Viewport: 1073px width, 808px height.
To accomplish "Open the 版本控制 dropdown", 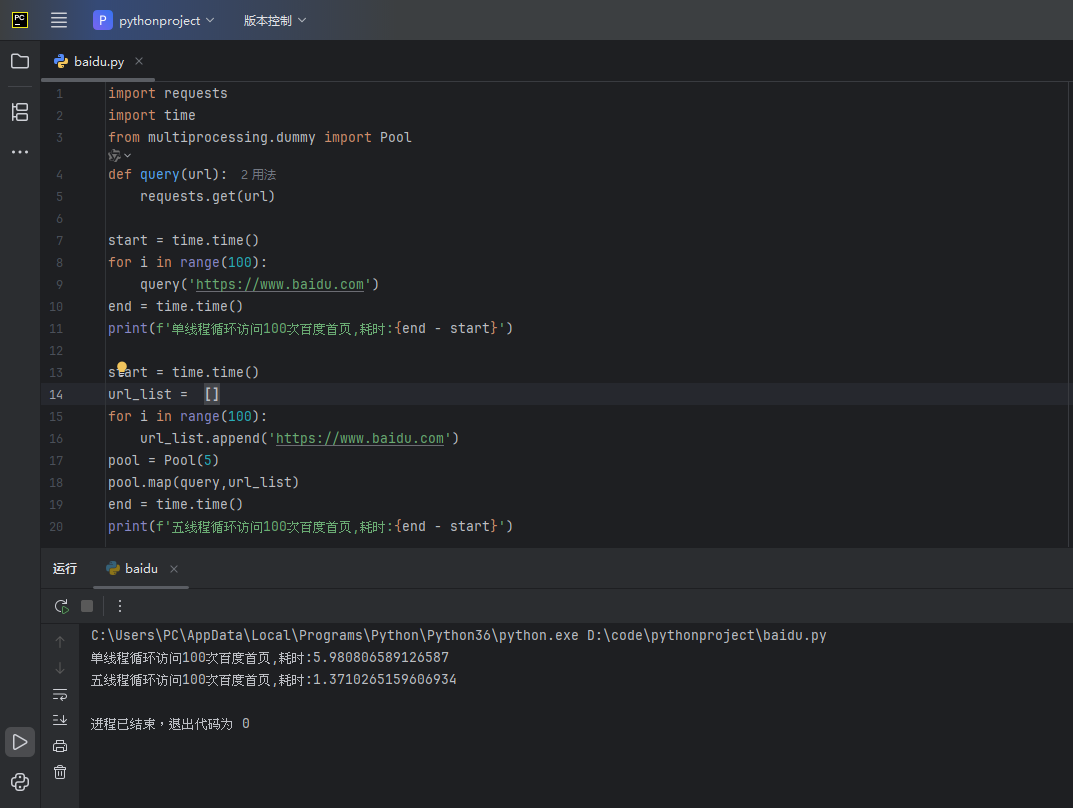I will (275, 20).
